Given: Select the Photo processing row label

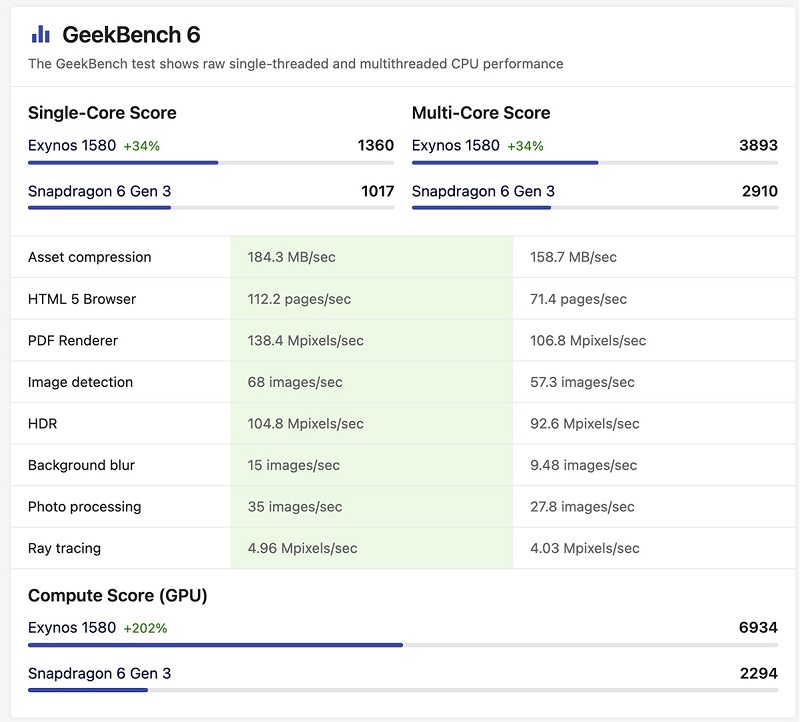Looking at the screenshot, I should [85, 507].
